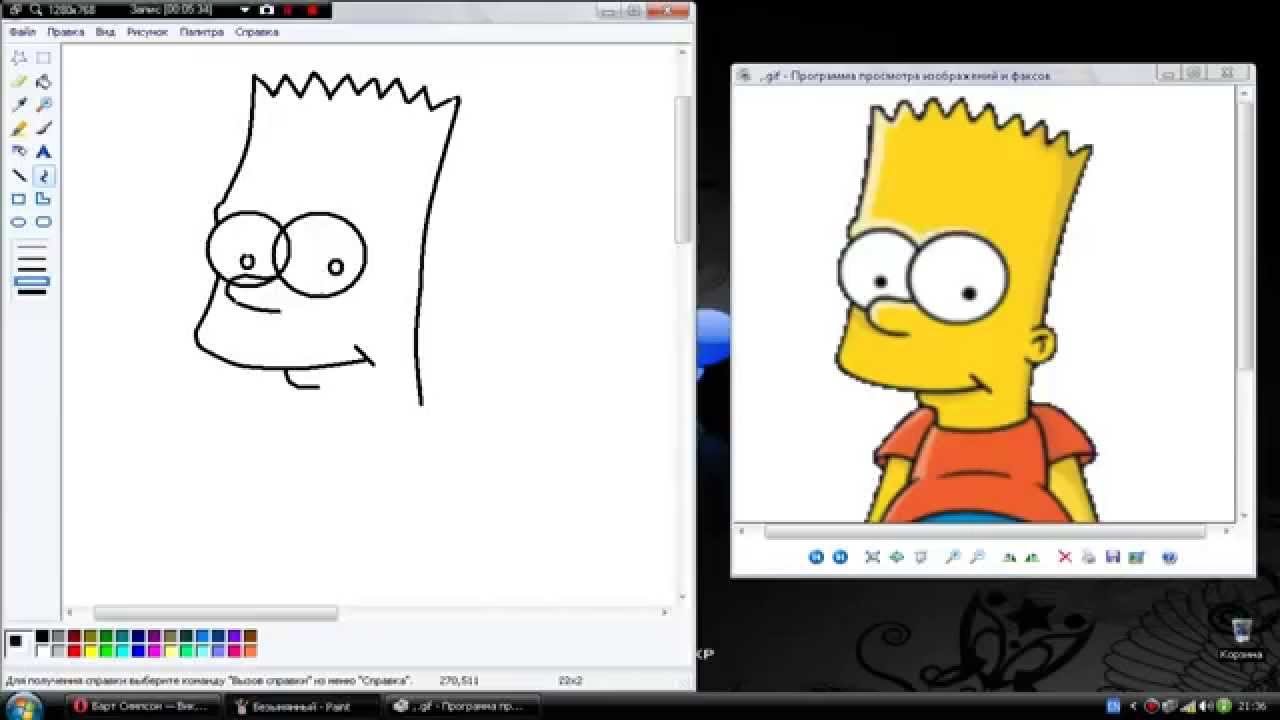
Task: Click the red Delete icon in image viewer
Action: 1064,557
